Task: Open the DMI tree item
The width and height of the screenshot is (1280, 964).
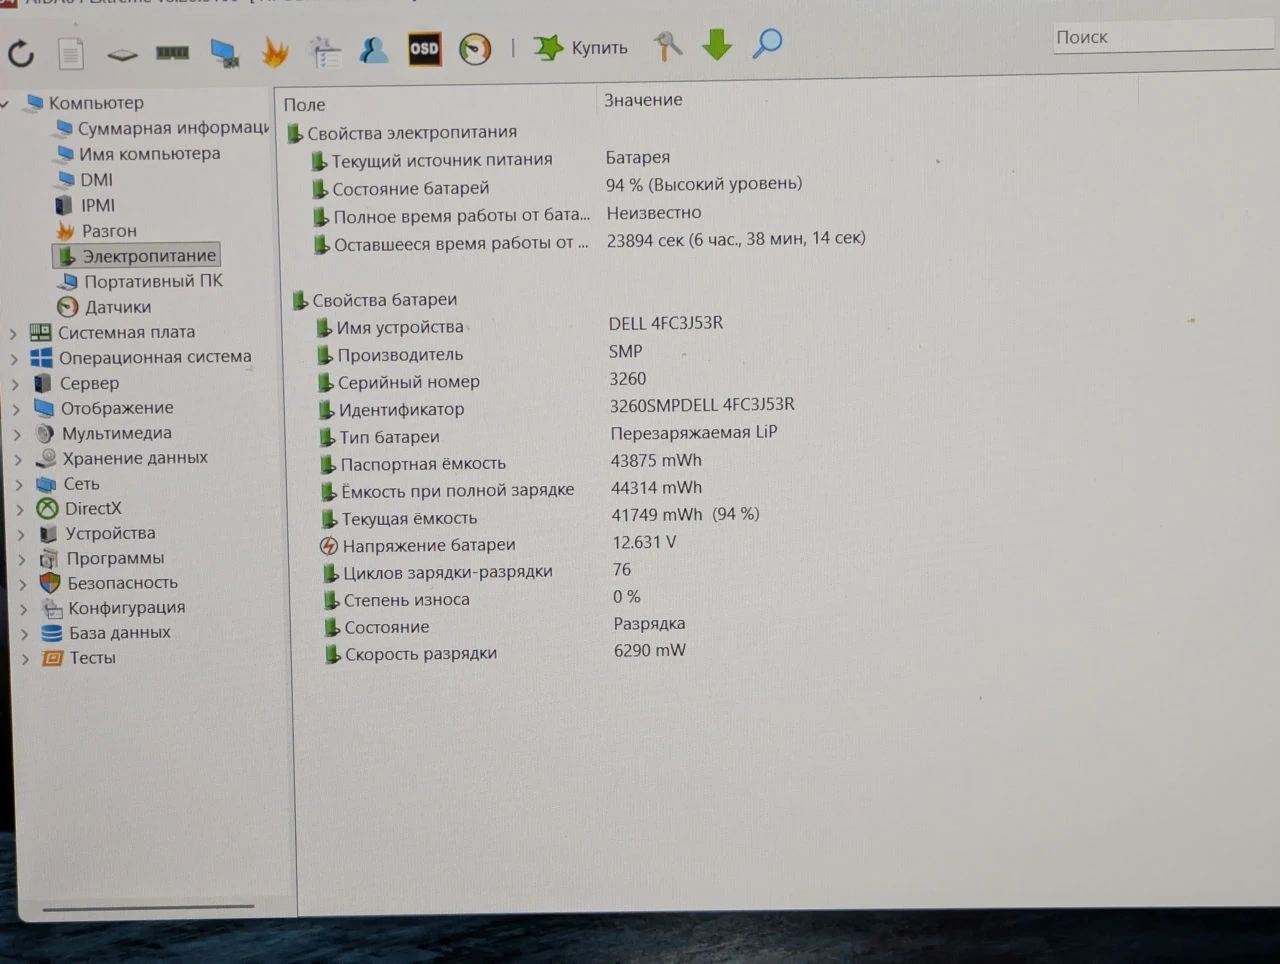Action: pyautogui.click(x=84, y=180)
